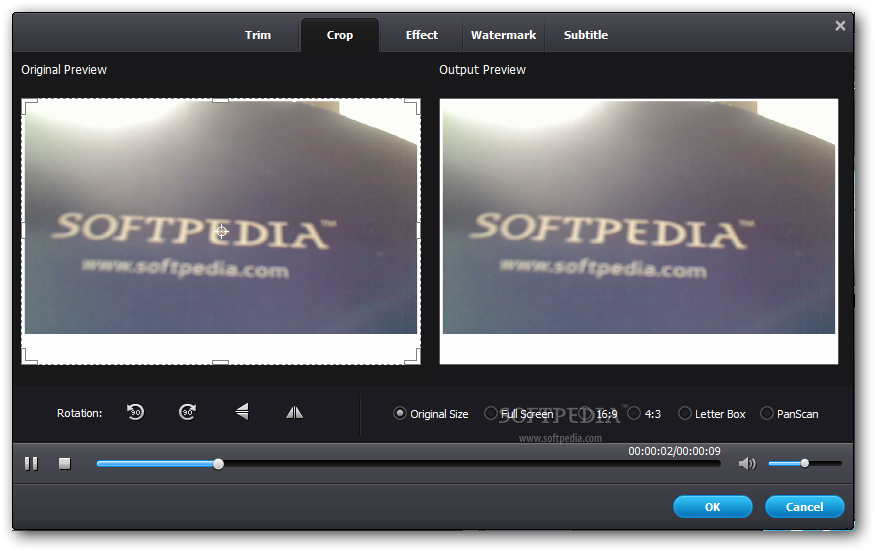The height and width of the screenshot is (551, 875).
Task: Click the flip vertical icon
Action: 242,412
